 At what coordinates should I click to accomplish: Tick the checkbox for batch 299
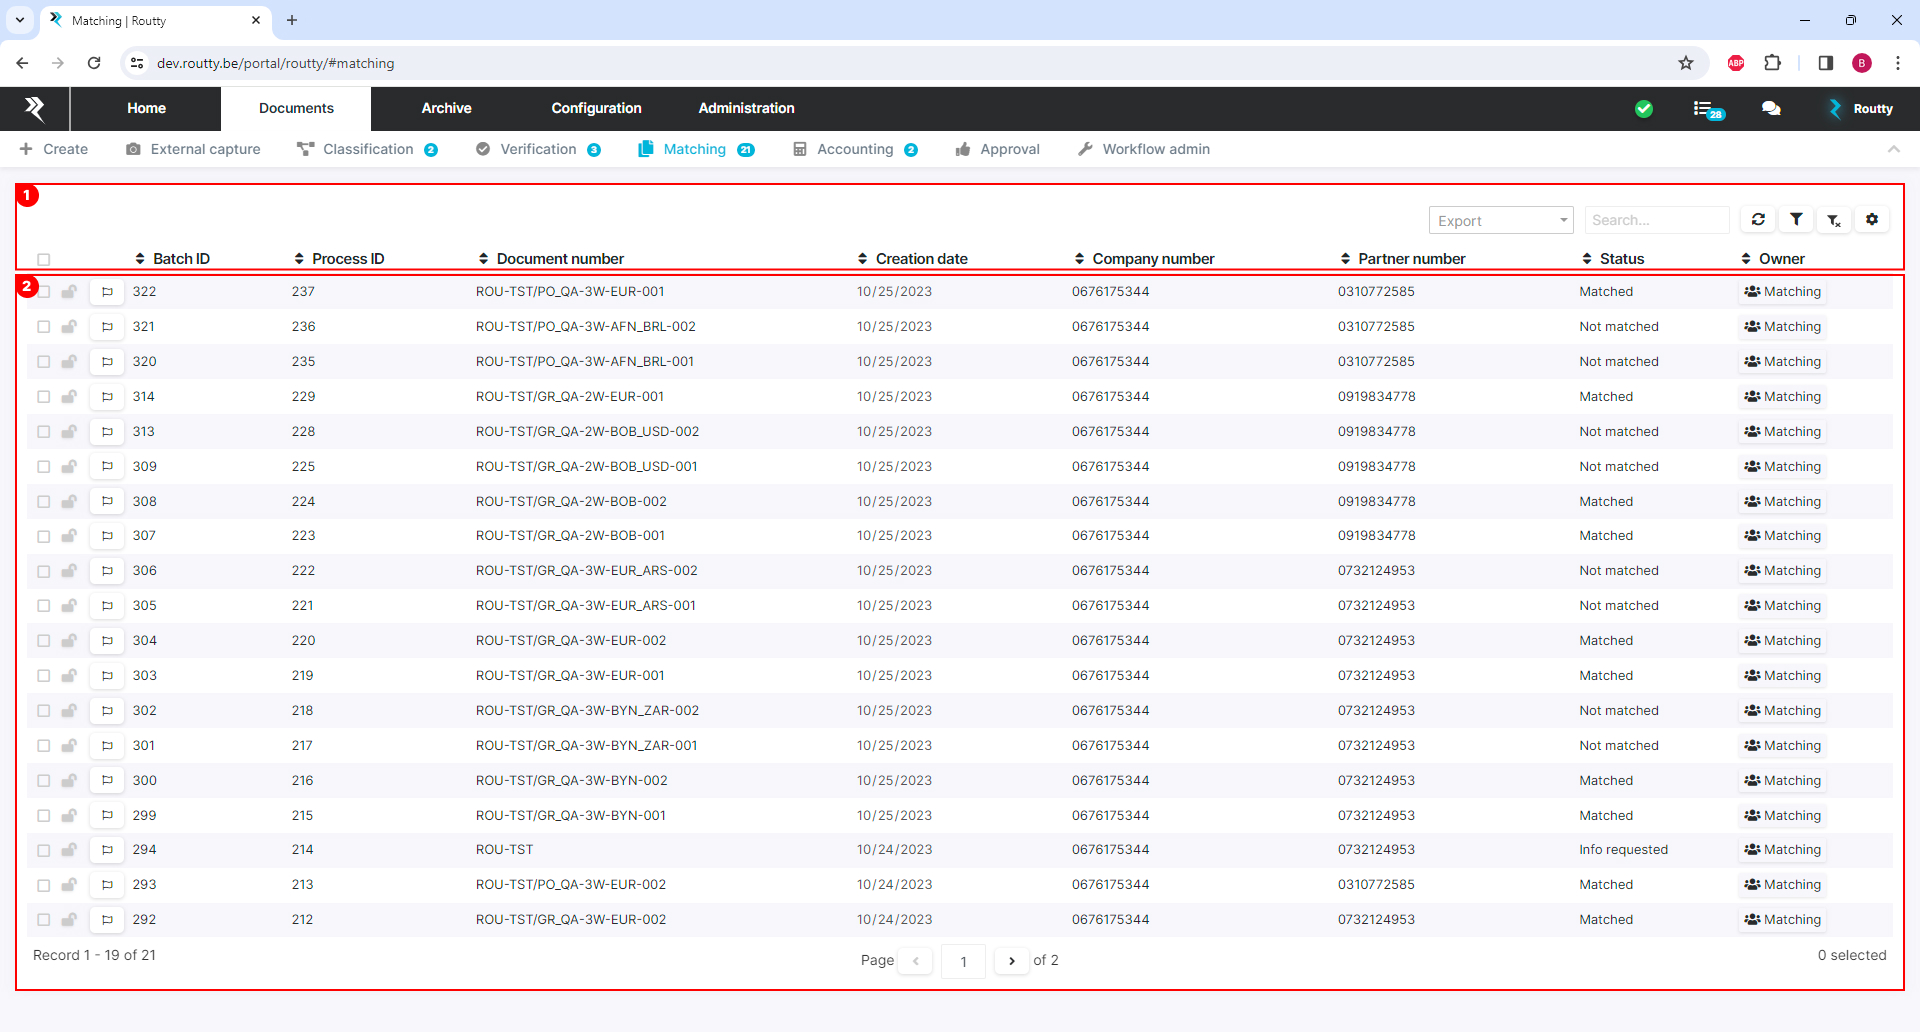(x=43, y=816)
